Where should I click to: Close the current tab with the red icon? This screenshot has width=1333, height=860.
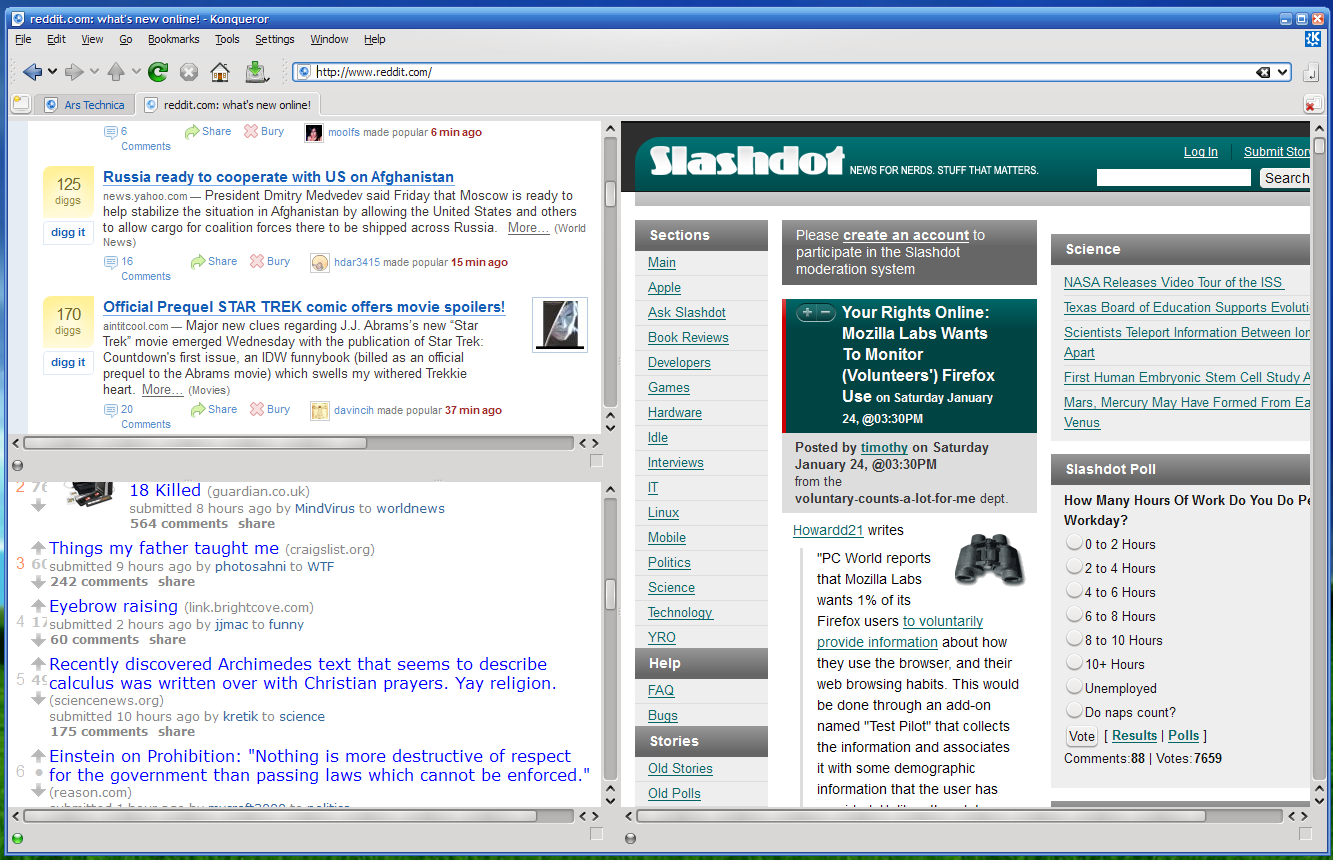point(1312,105)
